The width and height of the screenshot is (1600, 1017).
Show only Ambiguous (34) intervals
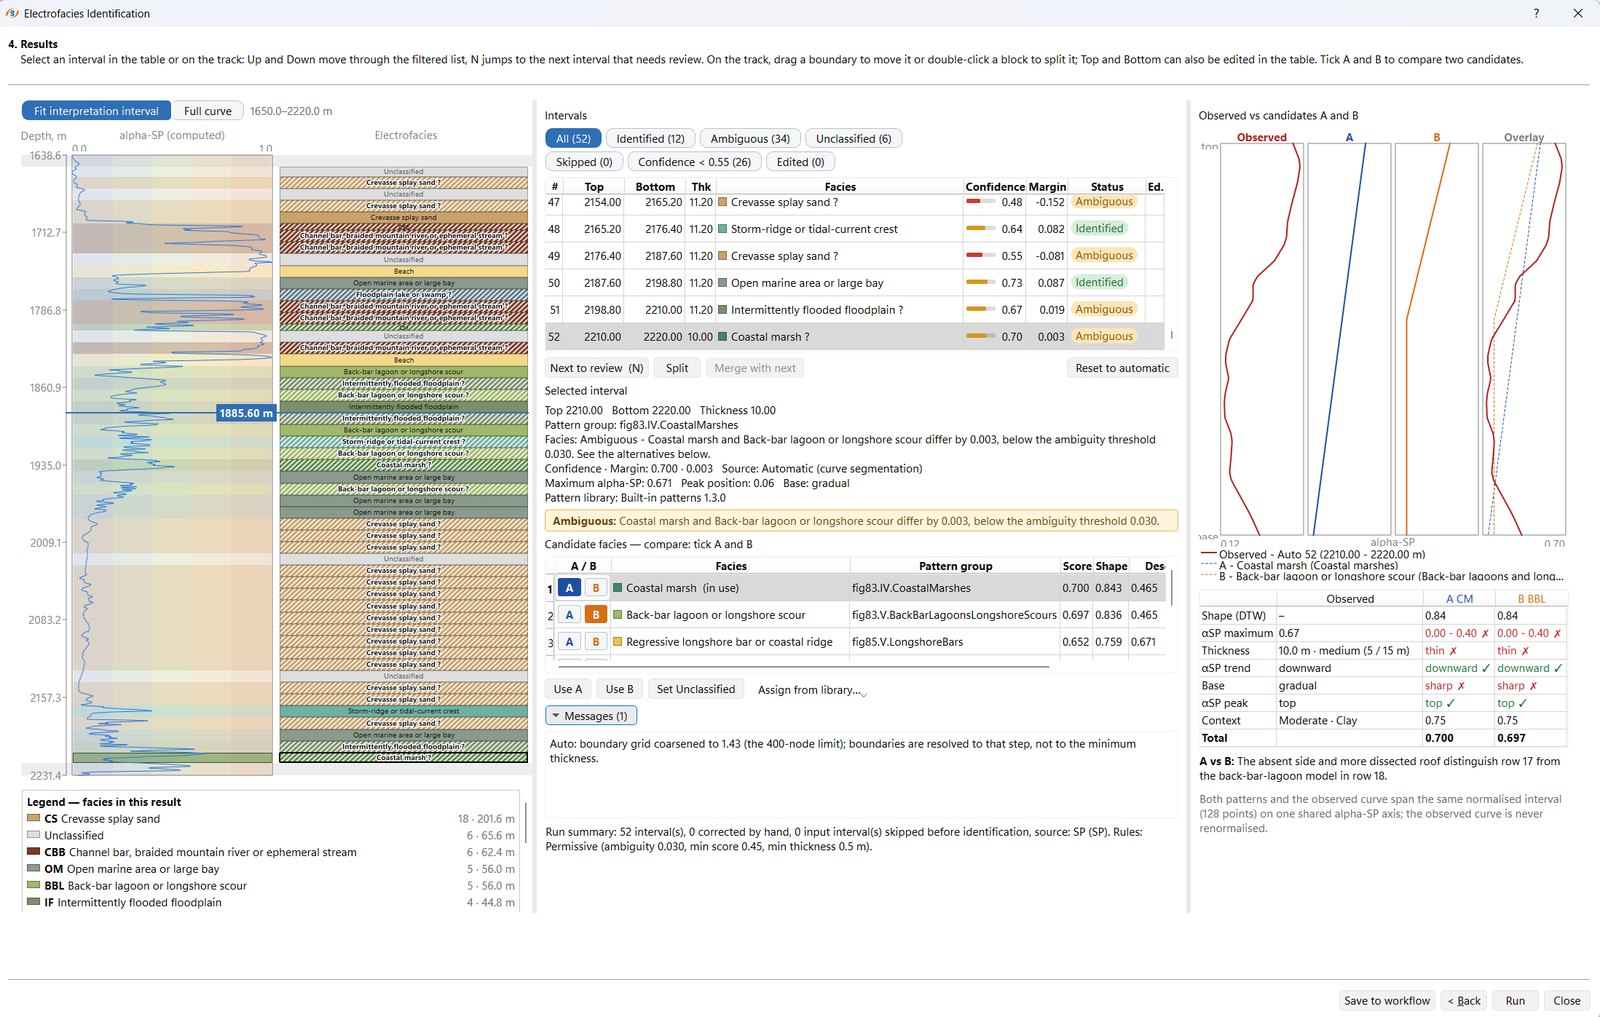(x=750, y=139)
